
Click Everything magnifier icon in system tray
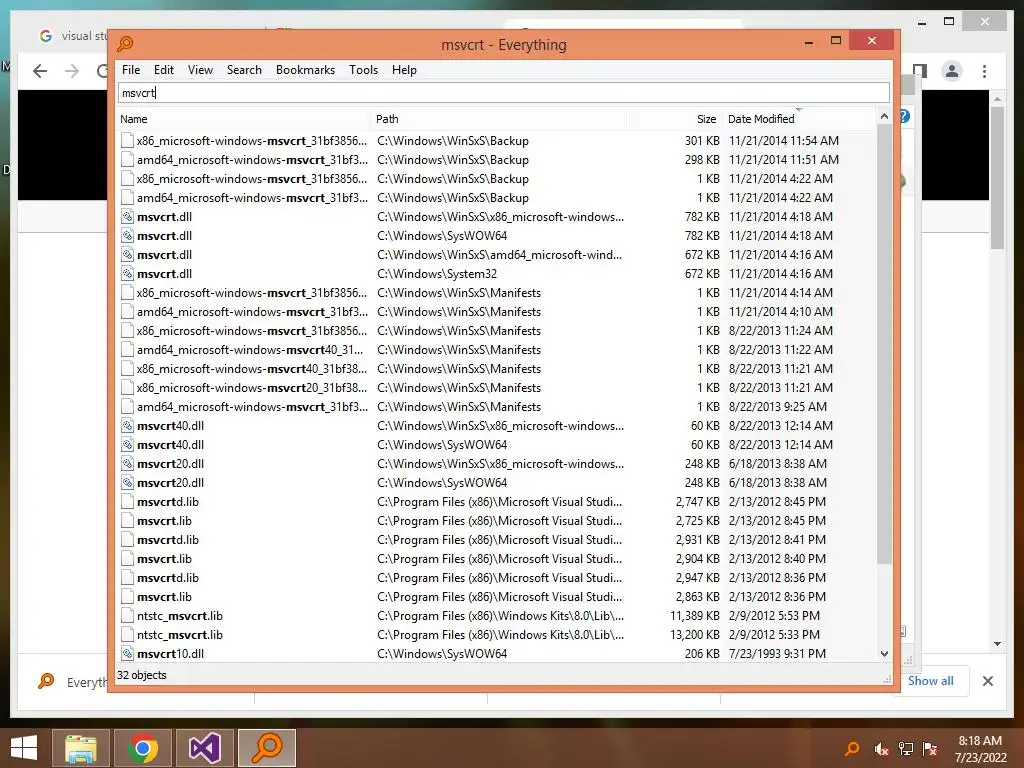852,749
